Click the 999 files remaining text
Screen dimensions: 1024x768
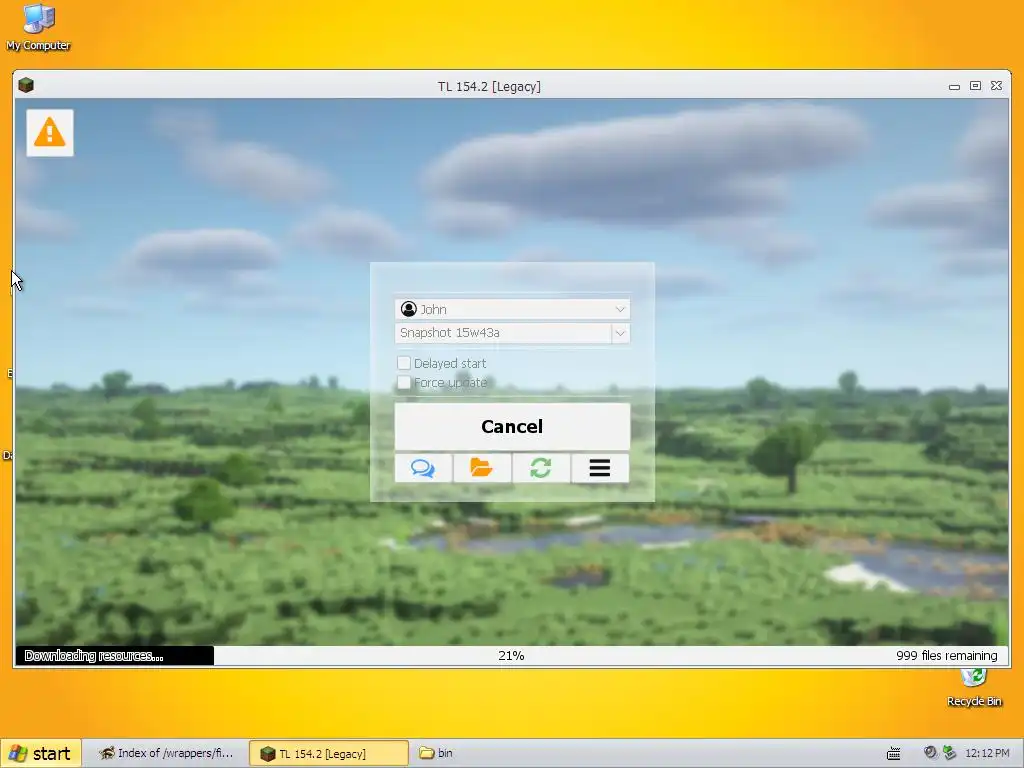[947, 656]
